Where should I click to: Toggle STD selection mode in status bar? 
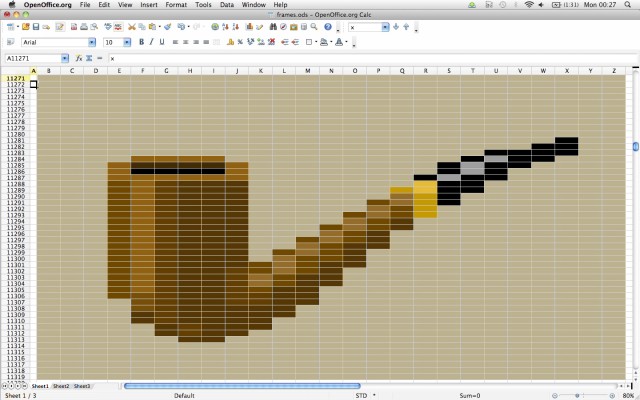click(361, 395)
